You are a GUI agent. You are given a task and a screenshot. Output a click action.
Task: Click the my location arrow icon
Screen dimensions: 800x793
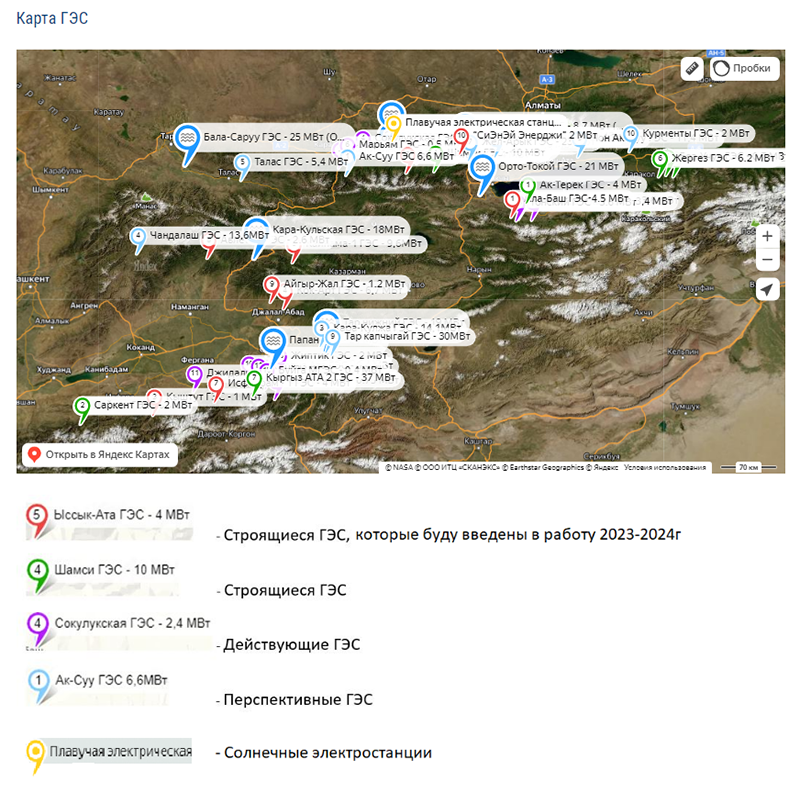[767, 290]
